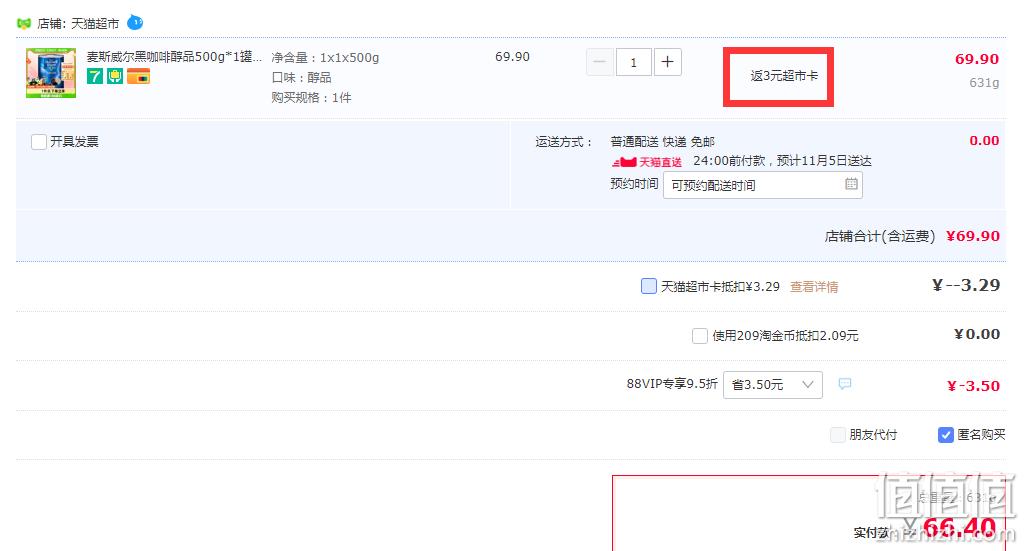Click the green shield guarantee badge
Screen dimensions: 1025x551
coord(115,76)
